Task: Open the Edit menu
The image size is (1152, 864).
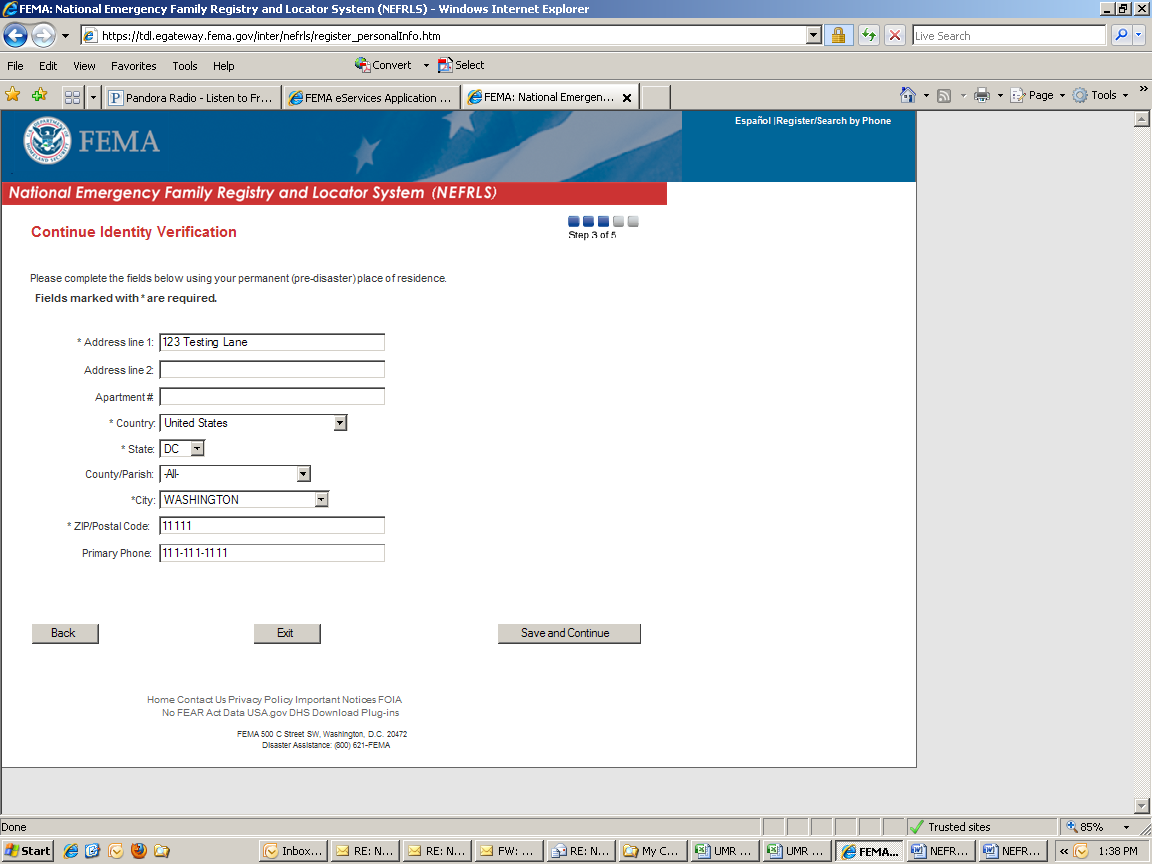Action: click(48, 66)
